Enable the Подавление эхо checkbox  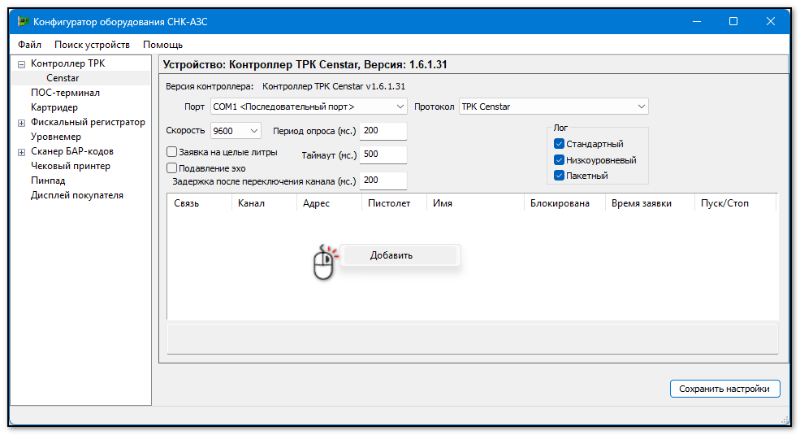(171, 168)
